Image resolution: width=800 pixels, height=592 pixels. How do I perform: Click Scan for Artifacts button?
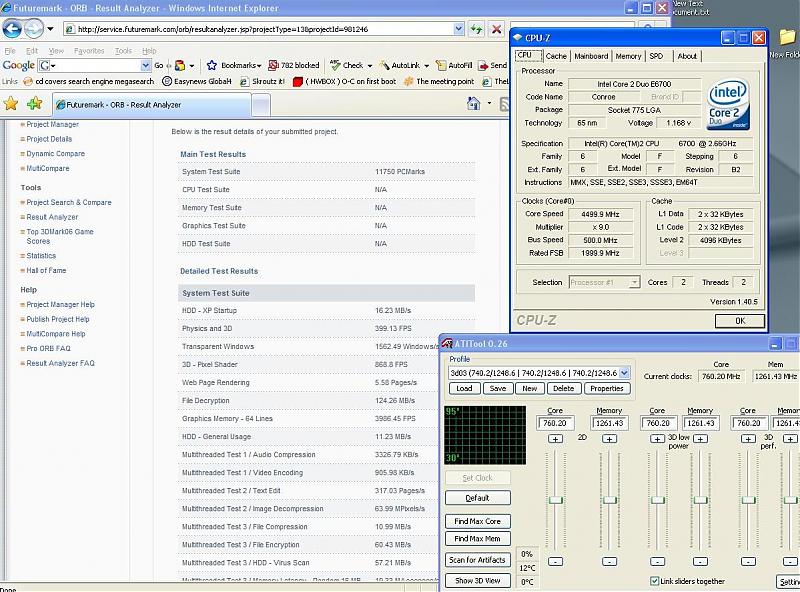click(x=478, y=560)
